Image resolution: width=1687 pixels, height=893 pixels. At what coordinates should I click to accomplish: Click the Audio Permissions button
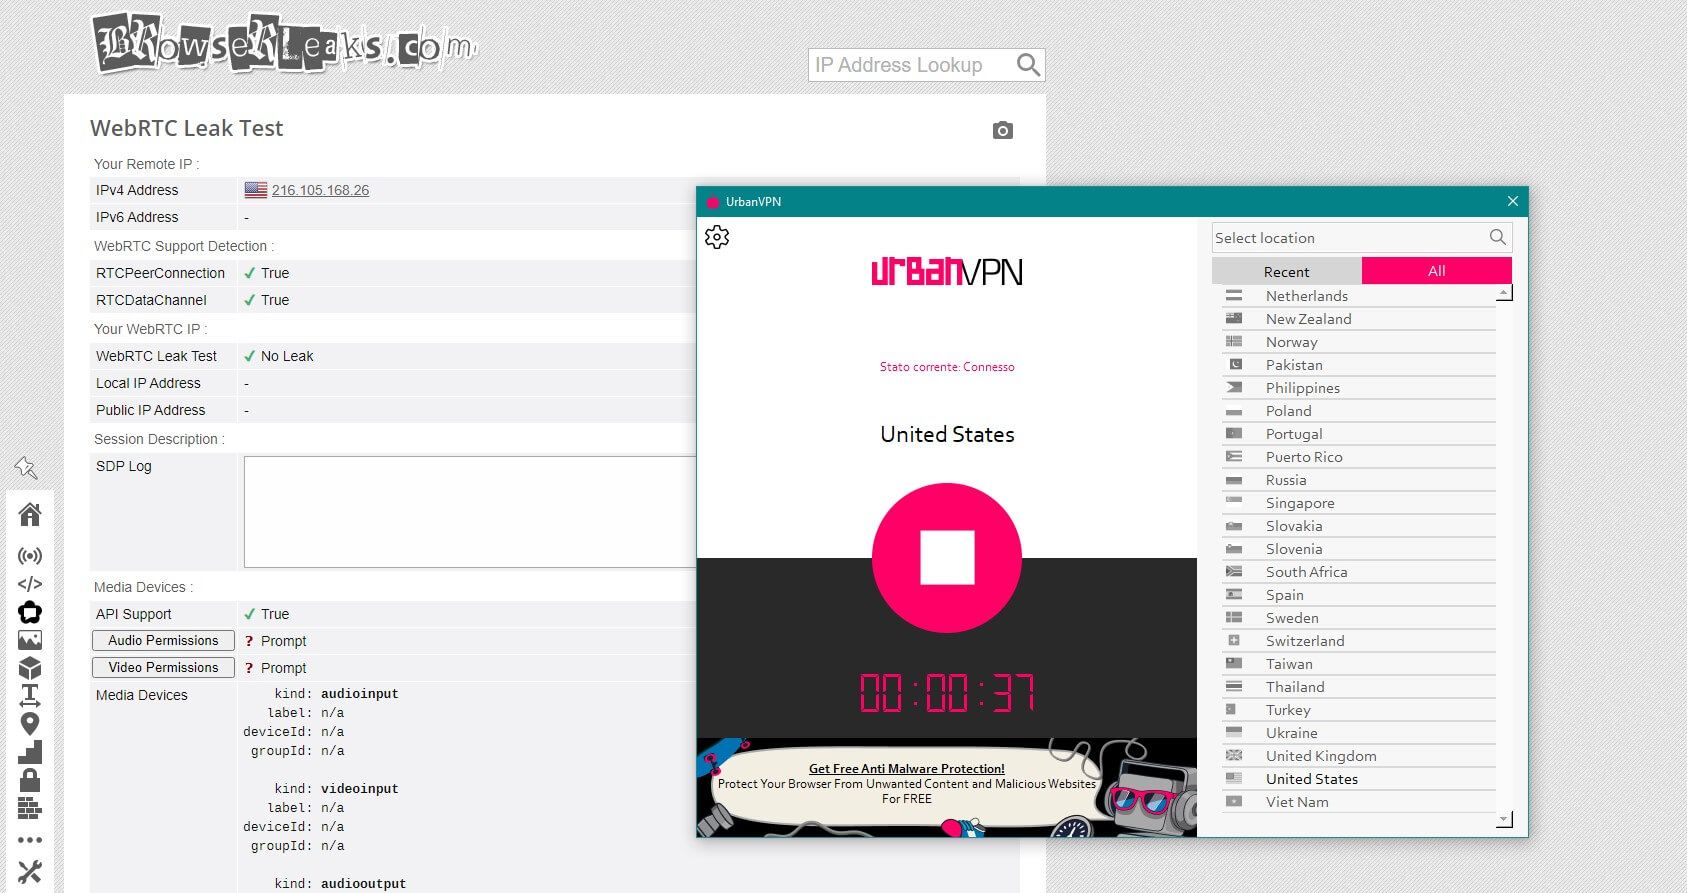click(163, 641)
